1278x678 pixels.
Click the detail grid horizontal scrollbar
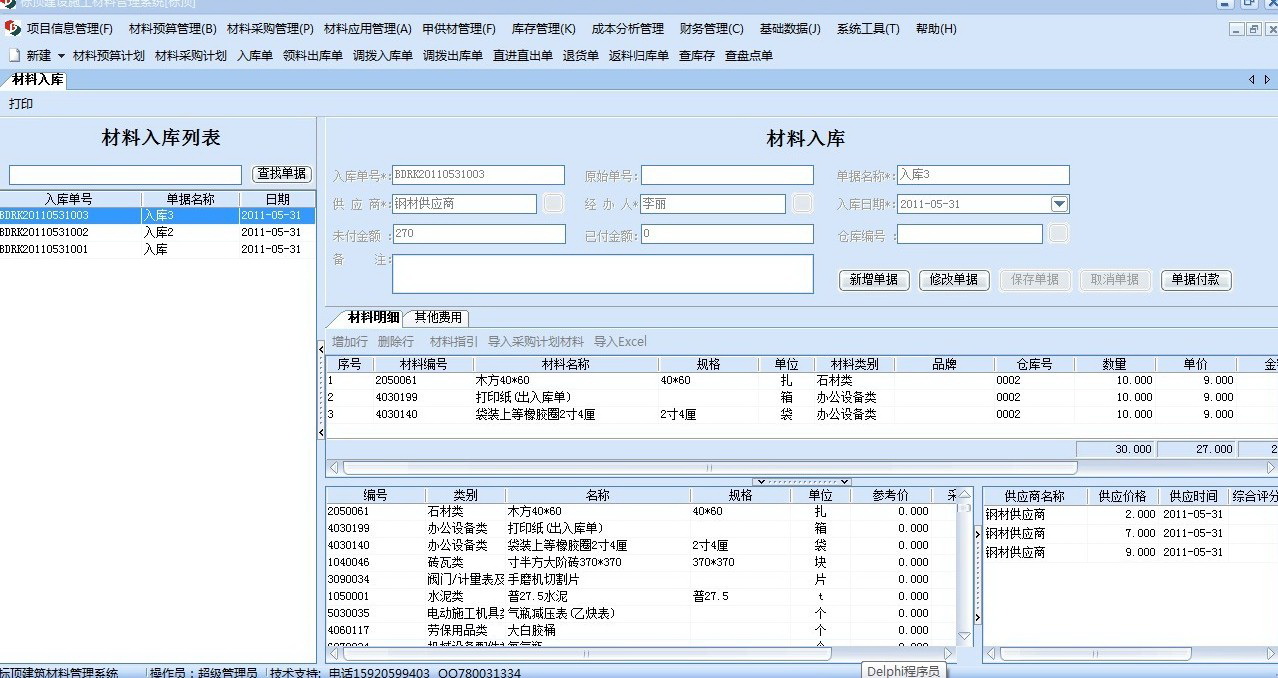[x=709, y=467]
